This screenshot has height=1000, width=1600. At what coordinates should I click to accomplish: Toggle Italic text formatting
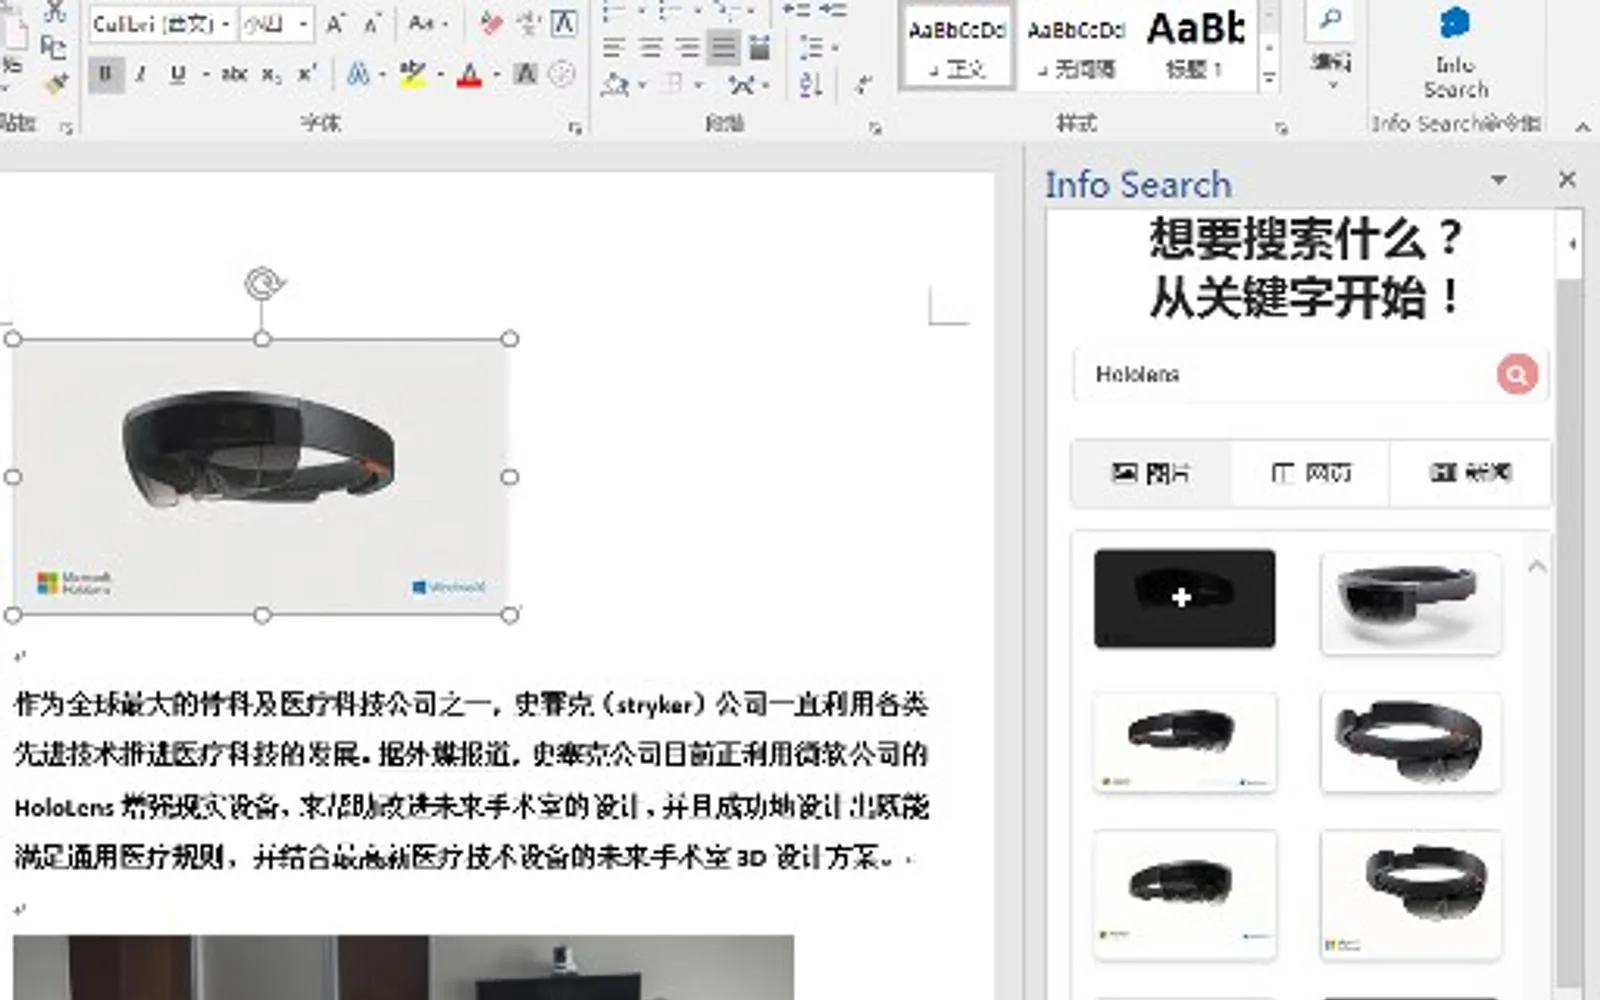[141, 74]
